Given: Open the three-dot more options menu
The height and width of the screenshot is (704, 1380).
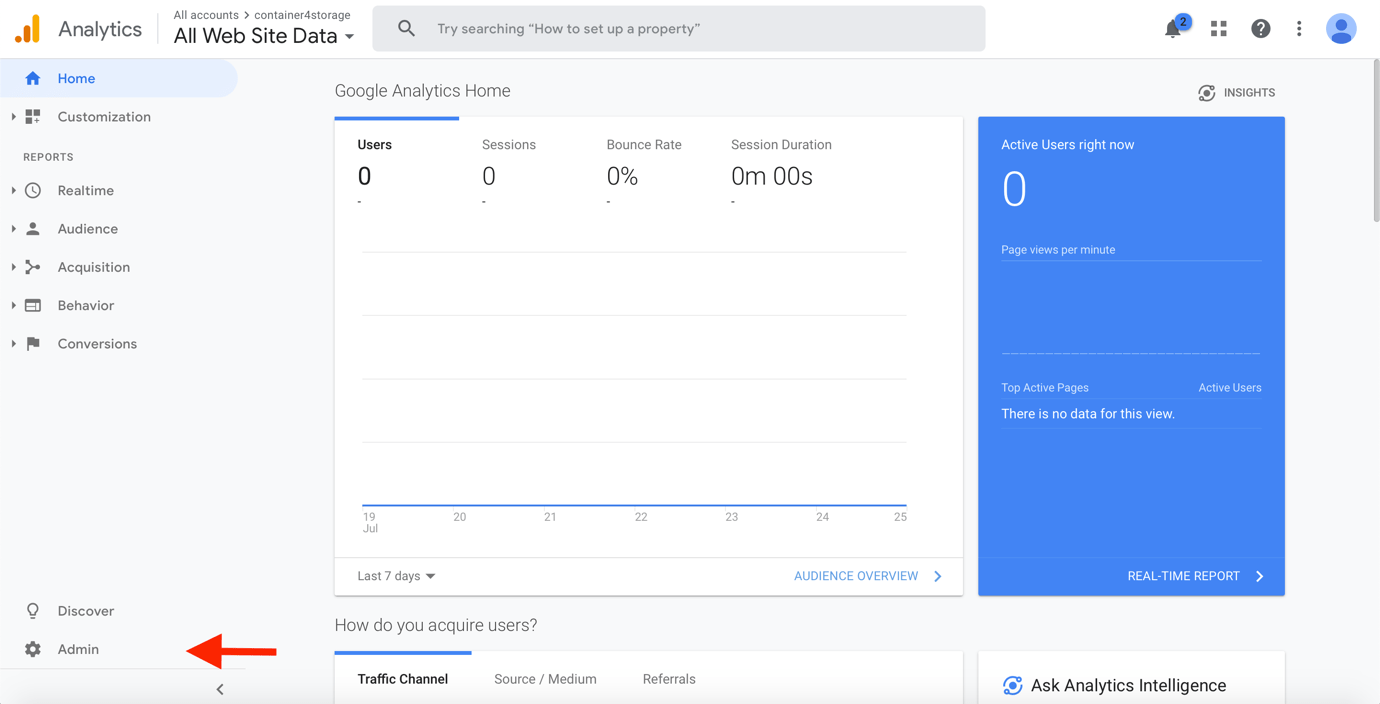Looking at the screenshot, I should pos(1299,29).
